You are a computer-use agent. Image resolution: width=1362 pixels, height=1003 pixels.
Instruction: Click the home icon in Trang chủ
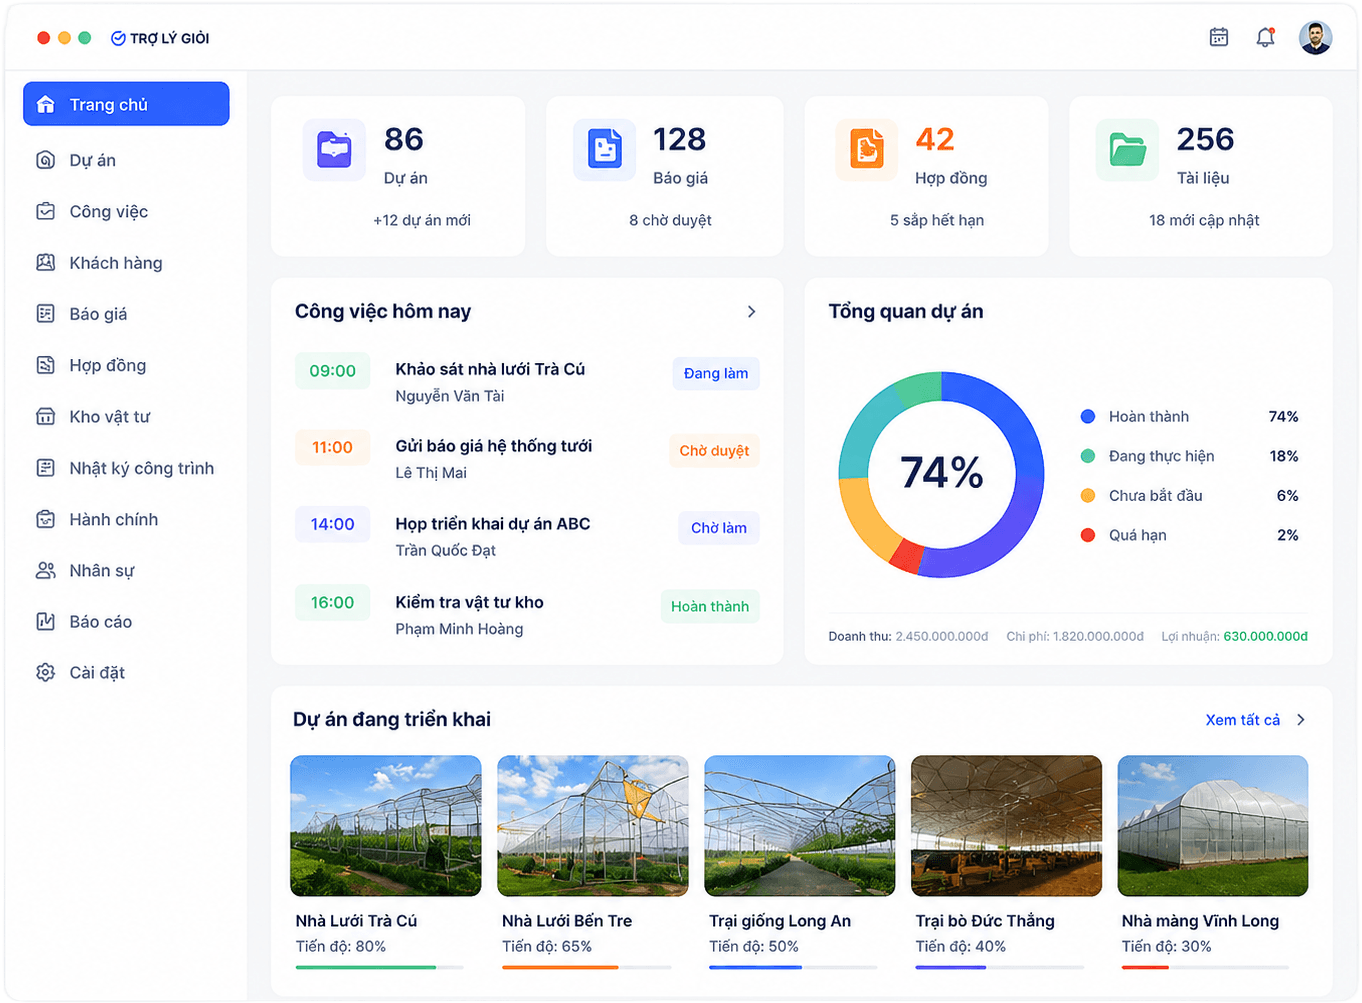pos(46,104)
